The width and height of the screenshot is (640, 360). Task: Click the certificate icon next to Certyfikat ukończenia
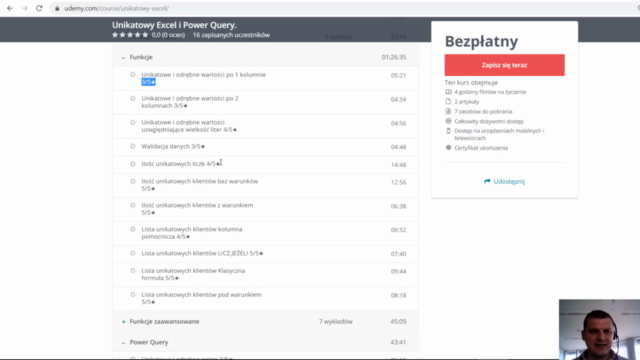(x=448, y=147)
